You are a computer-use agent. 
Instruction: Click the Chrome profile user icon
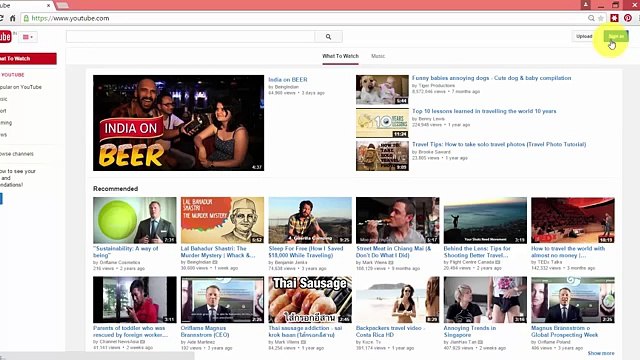[586, 4]
